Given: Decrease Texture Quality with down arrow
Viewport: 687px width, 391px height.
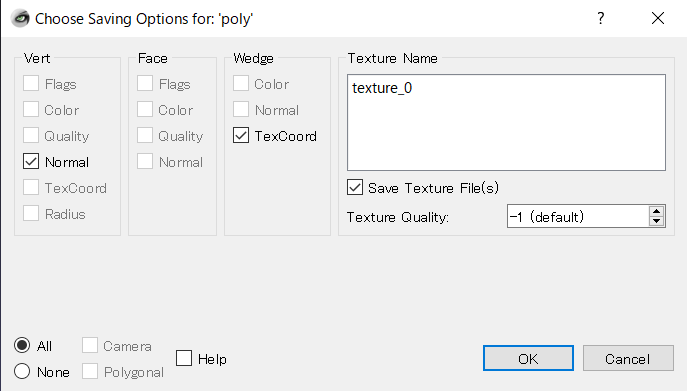Looking at the screenshot, I should point(656,221).
